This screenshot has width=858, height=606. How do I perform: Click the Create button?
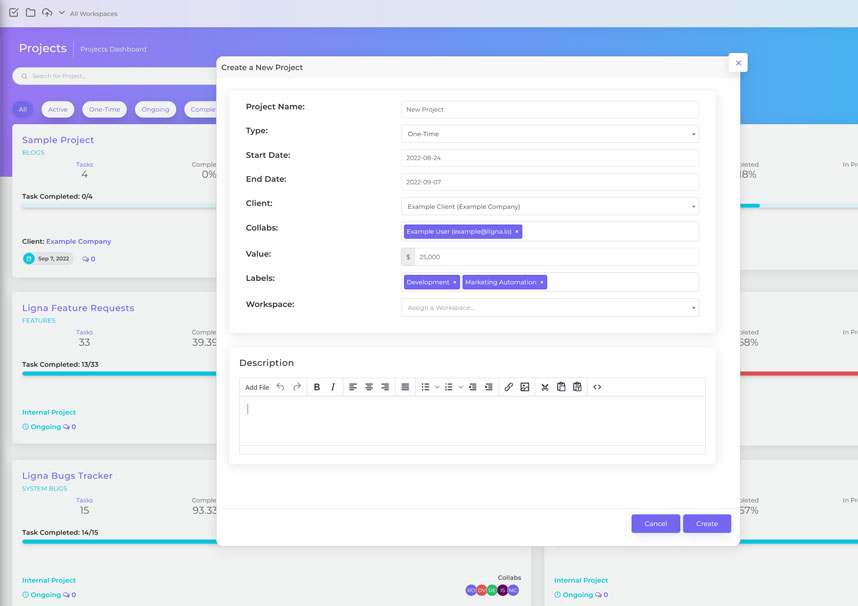[707, 523]
